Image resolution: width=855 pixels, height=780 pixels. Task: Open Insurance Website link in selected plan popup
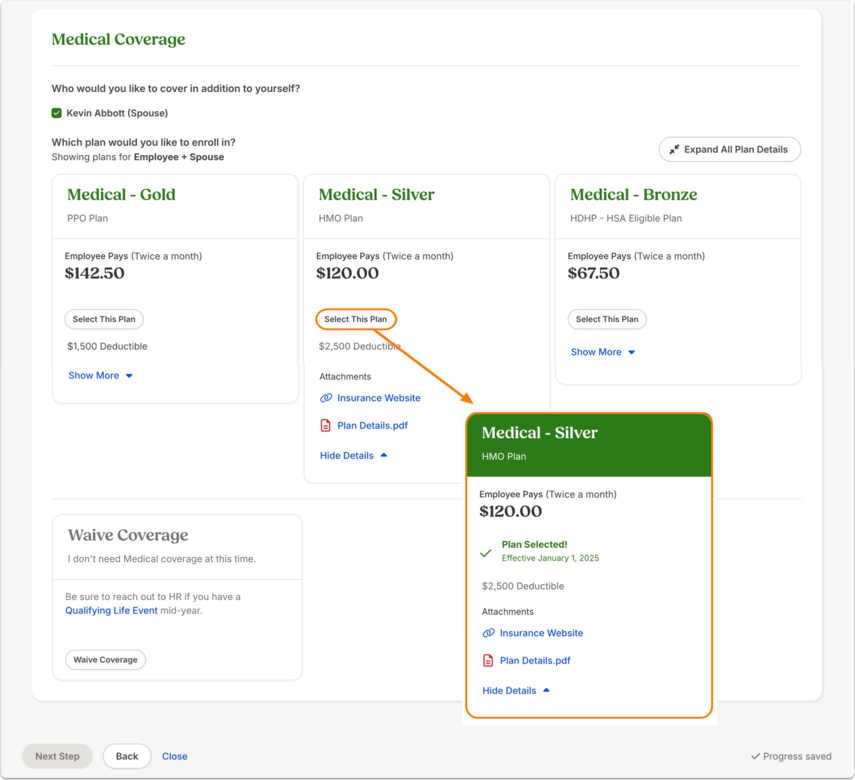541,633
